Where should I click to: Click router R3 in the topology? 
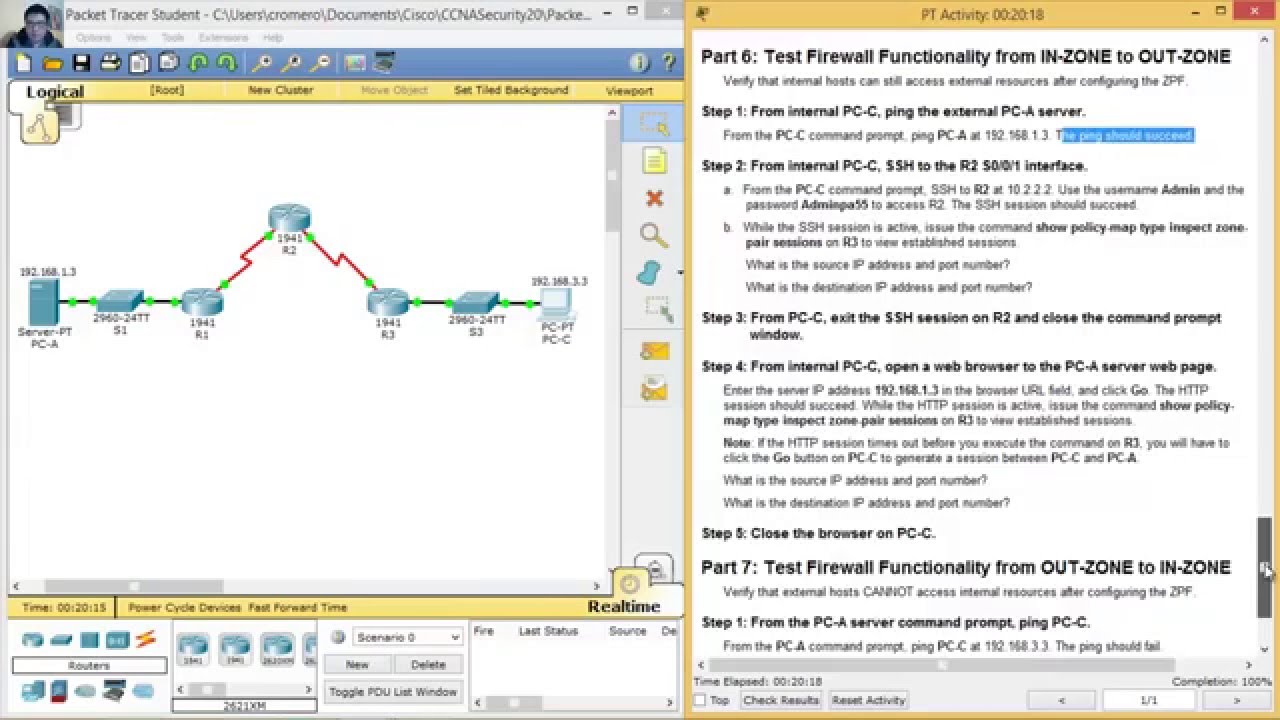[388, 303]
